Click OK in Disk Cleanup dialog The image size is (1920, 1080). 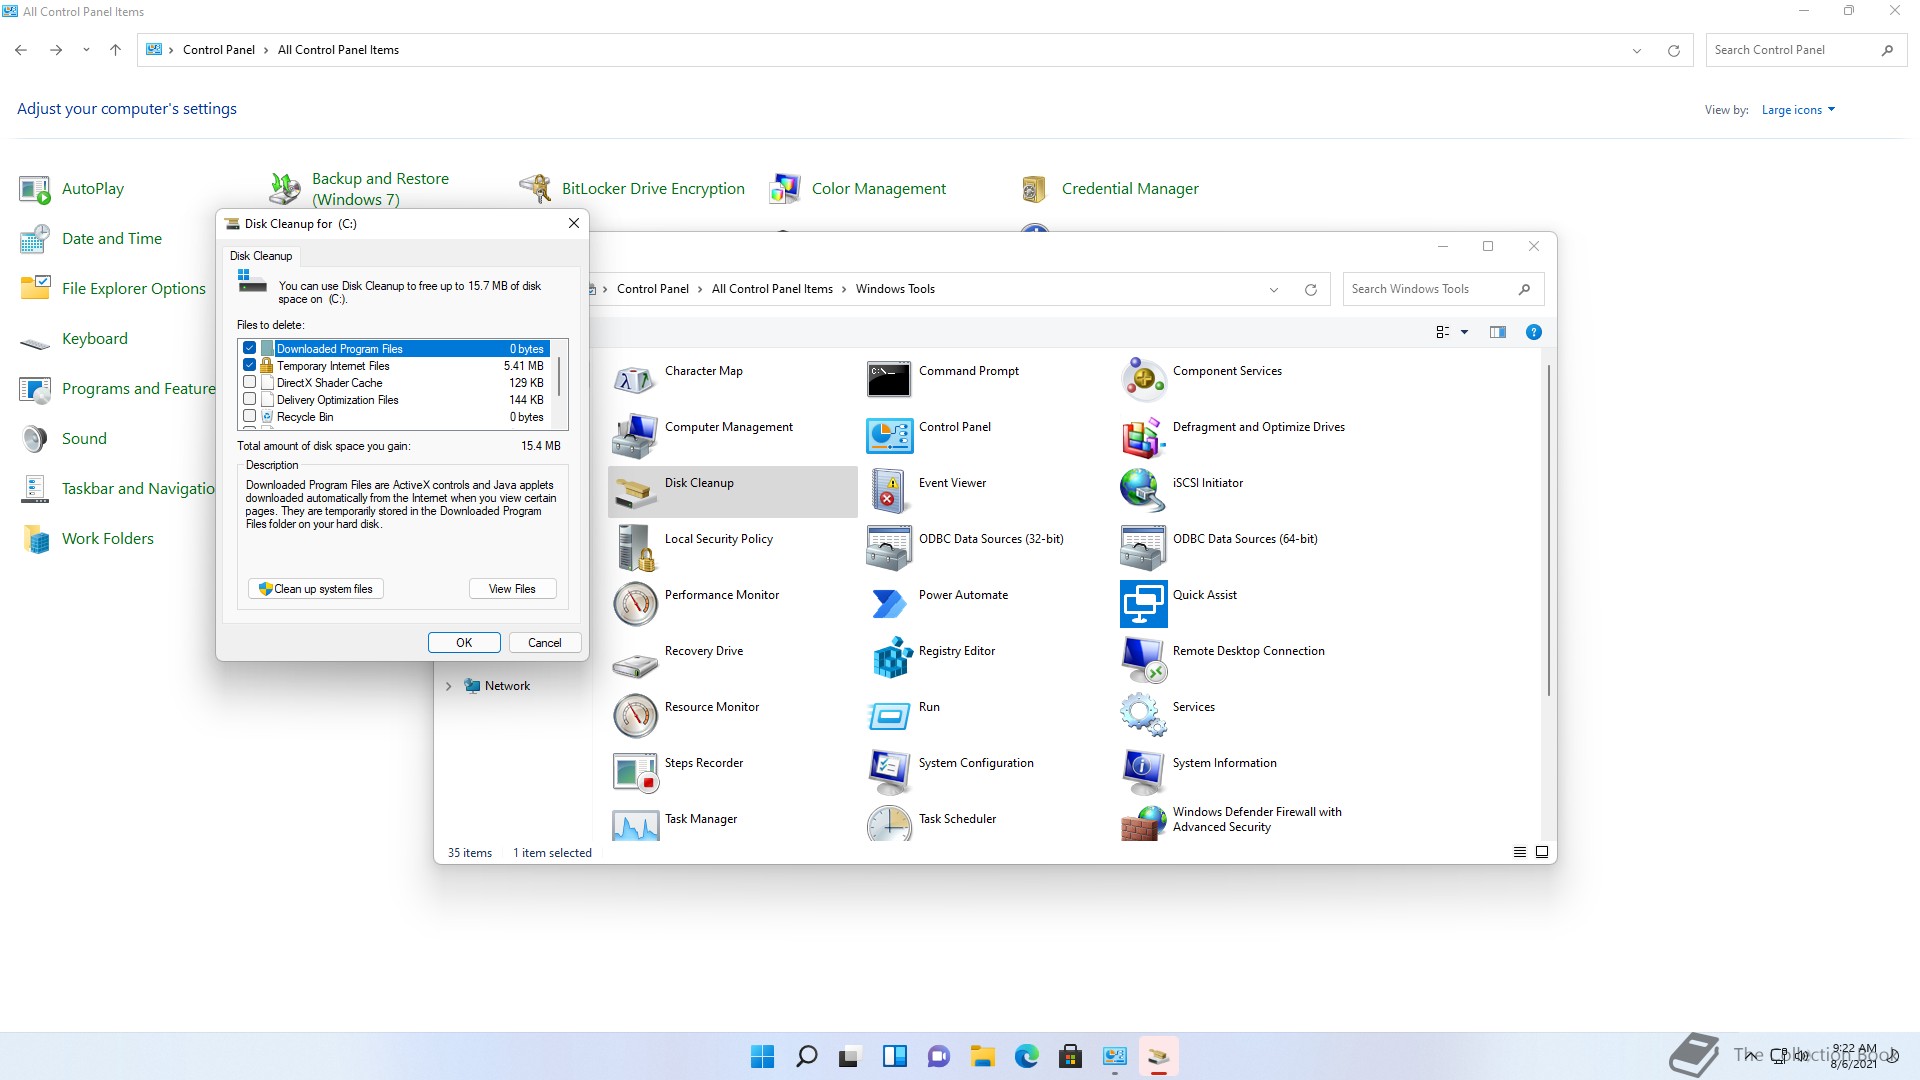[464, 643]
